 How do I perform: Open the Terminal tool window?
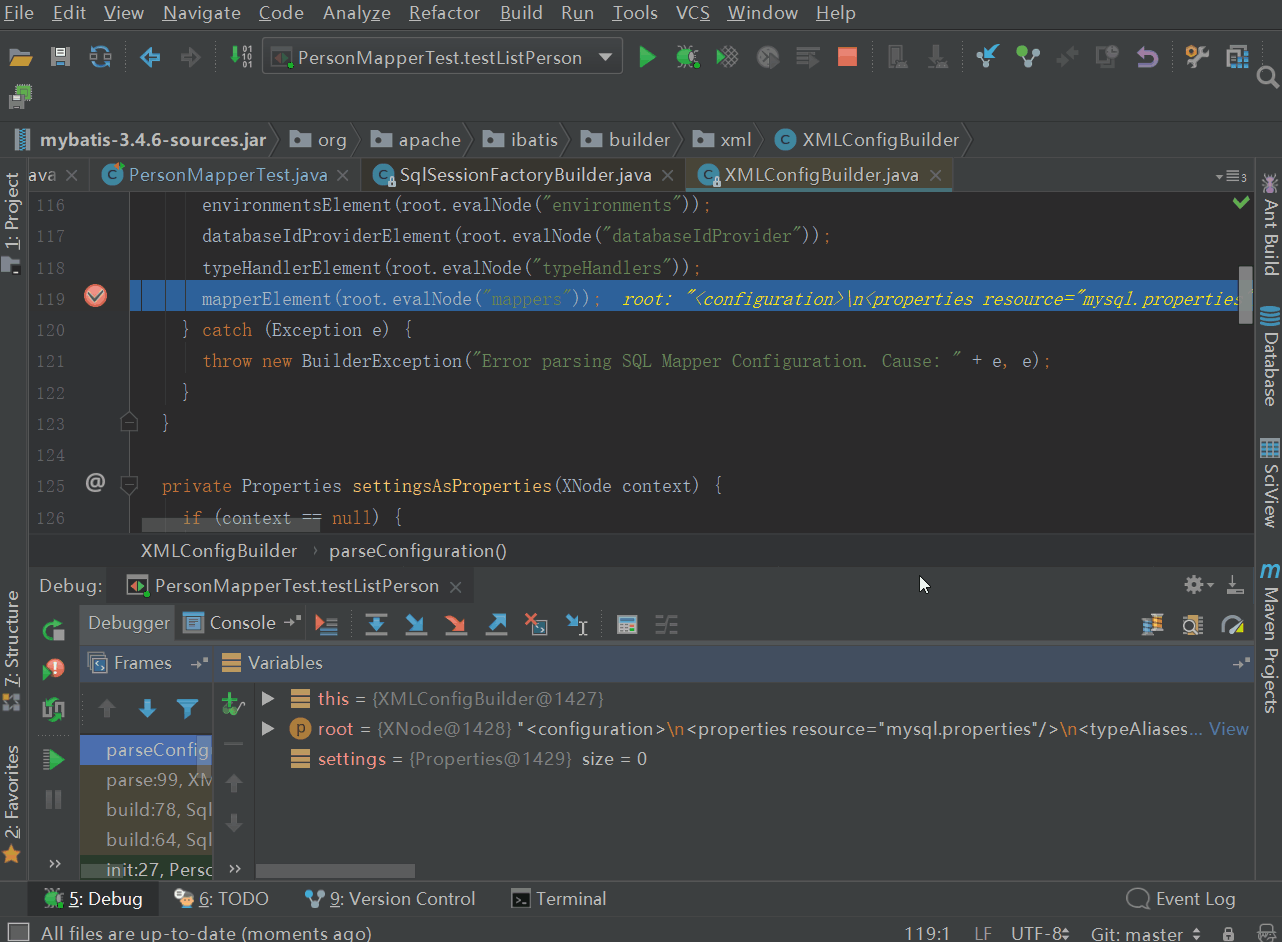[559, 899]
